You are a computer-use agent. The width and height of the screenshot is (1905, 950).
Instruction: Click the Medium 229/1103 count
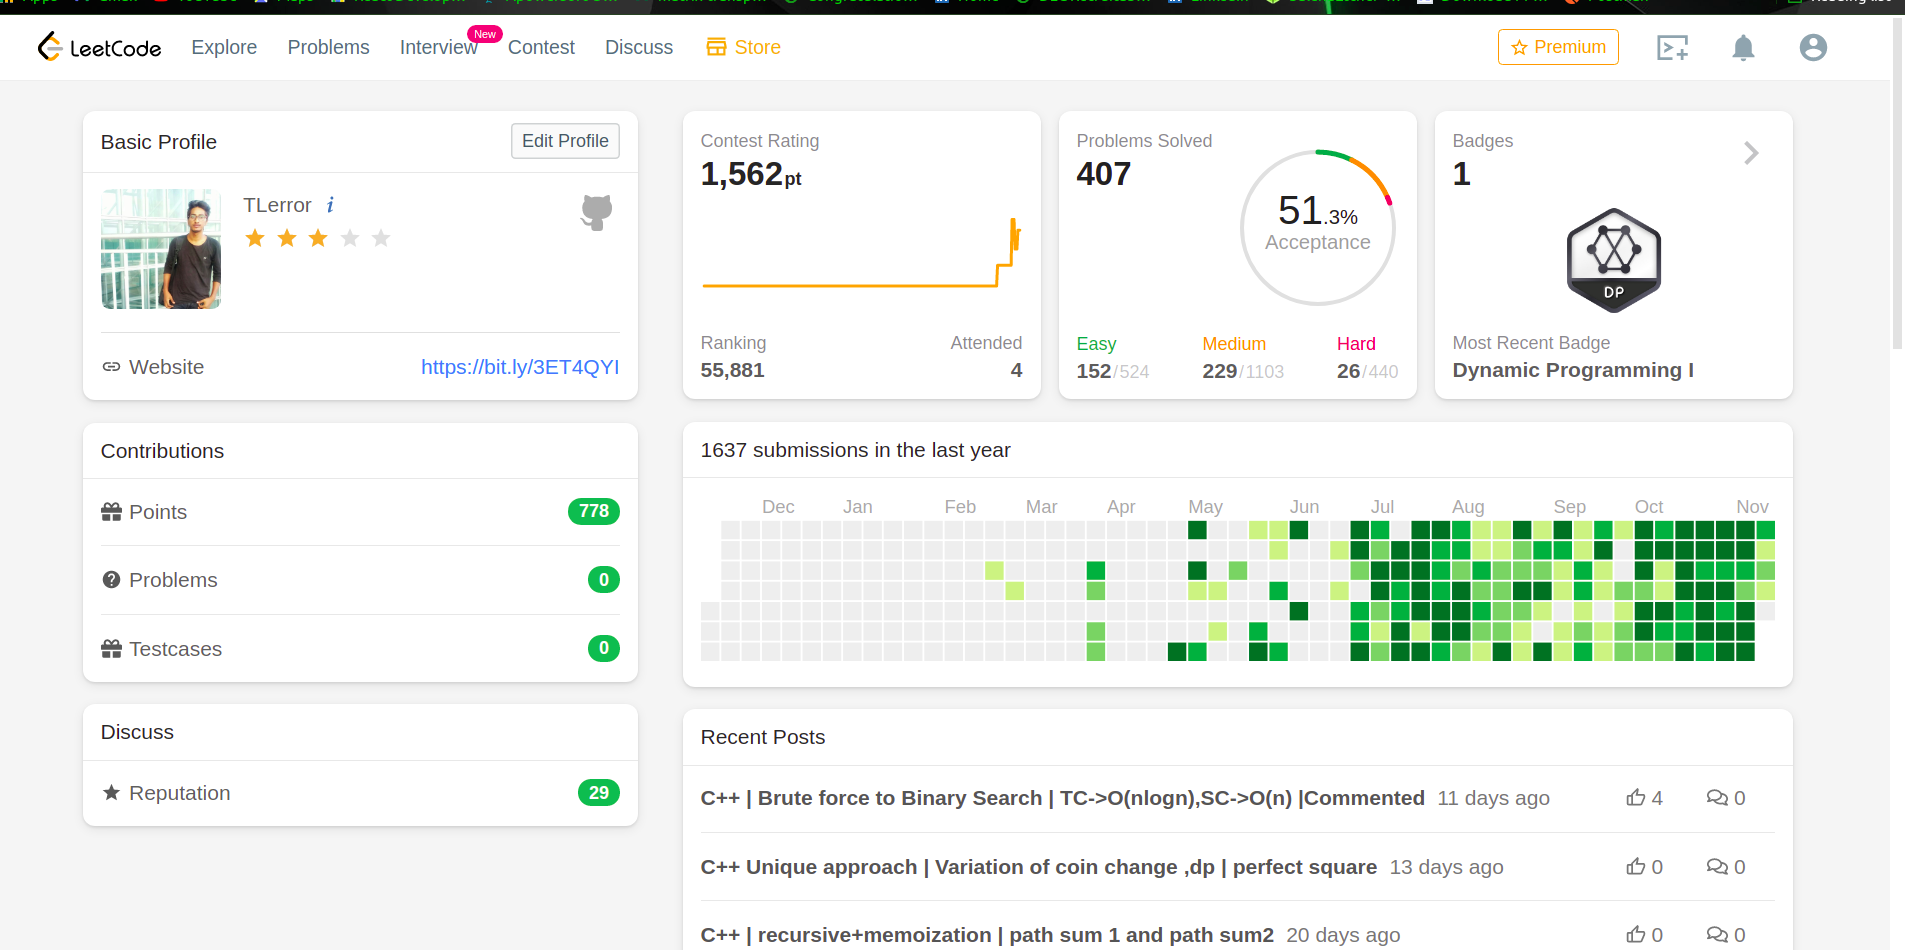point(1243,371)
